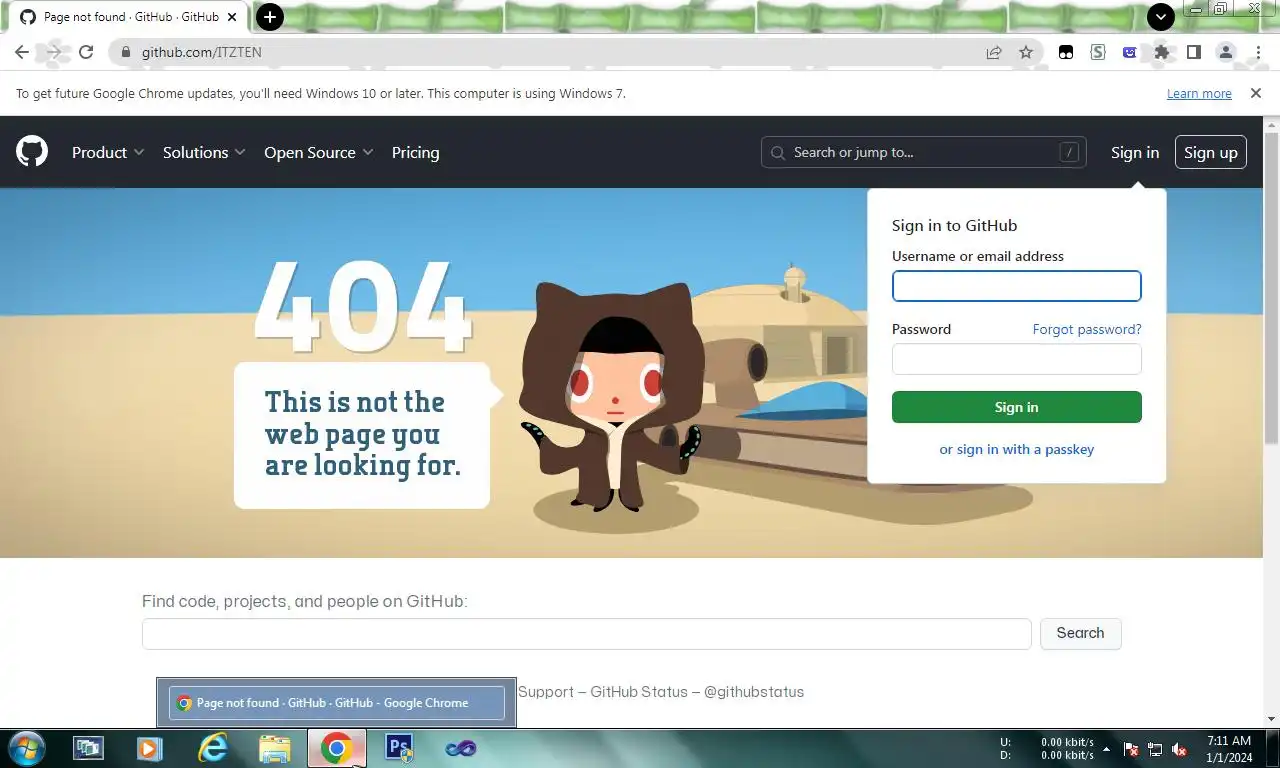Viewport: 1280px width, 768px height.
Task: Open the tab search dropdown
Action: pyautogui.click(x=1160, y=17)
